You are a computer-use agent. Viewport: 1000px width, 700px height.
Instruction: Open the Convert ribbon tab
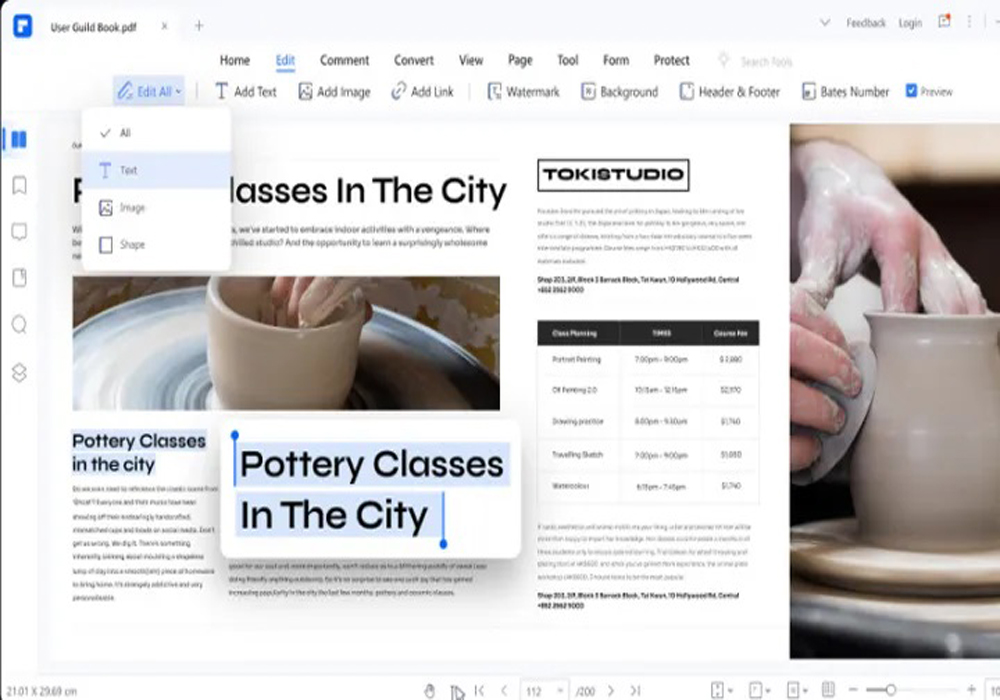click(414, 60)
